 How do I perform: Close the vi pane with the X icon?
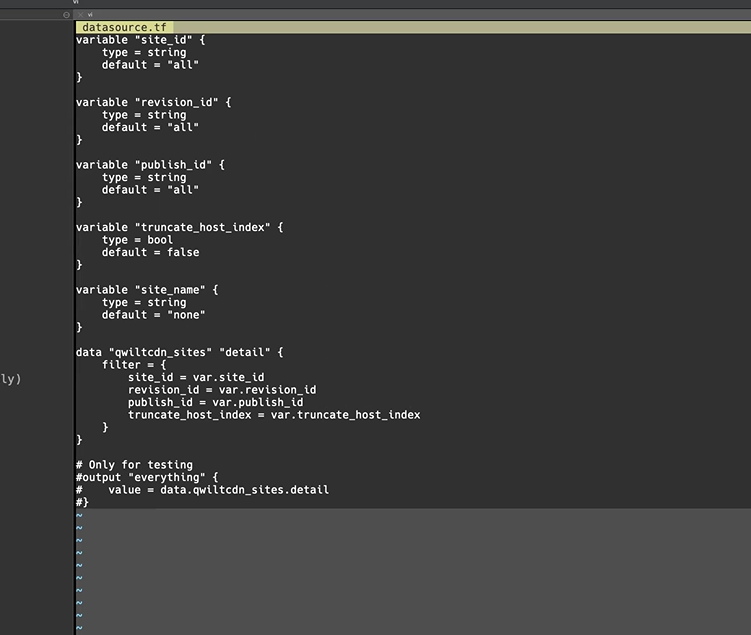coord(80,15)
